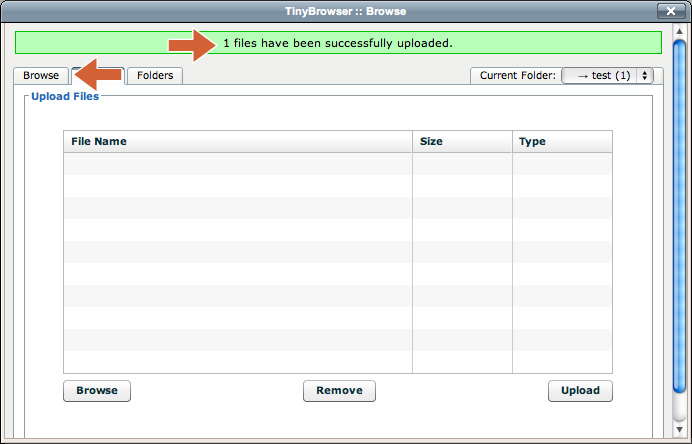Viewport: 692px width, 444px height.
Task: Click the Browse button below the file table
Action: tap(97, 391)
